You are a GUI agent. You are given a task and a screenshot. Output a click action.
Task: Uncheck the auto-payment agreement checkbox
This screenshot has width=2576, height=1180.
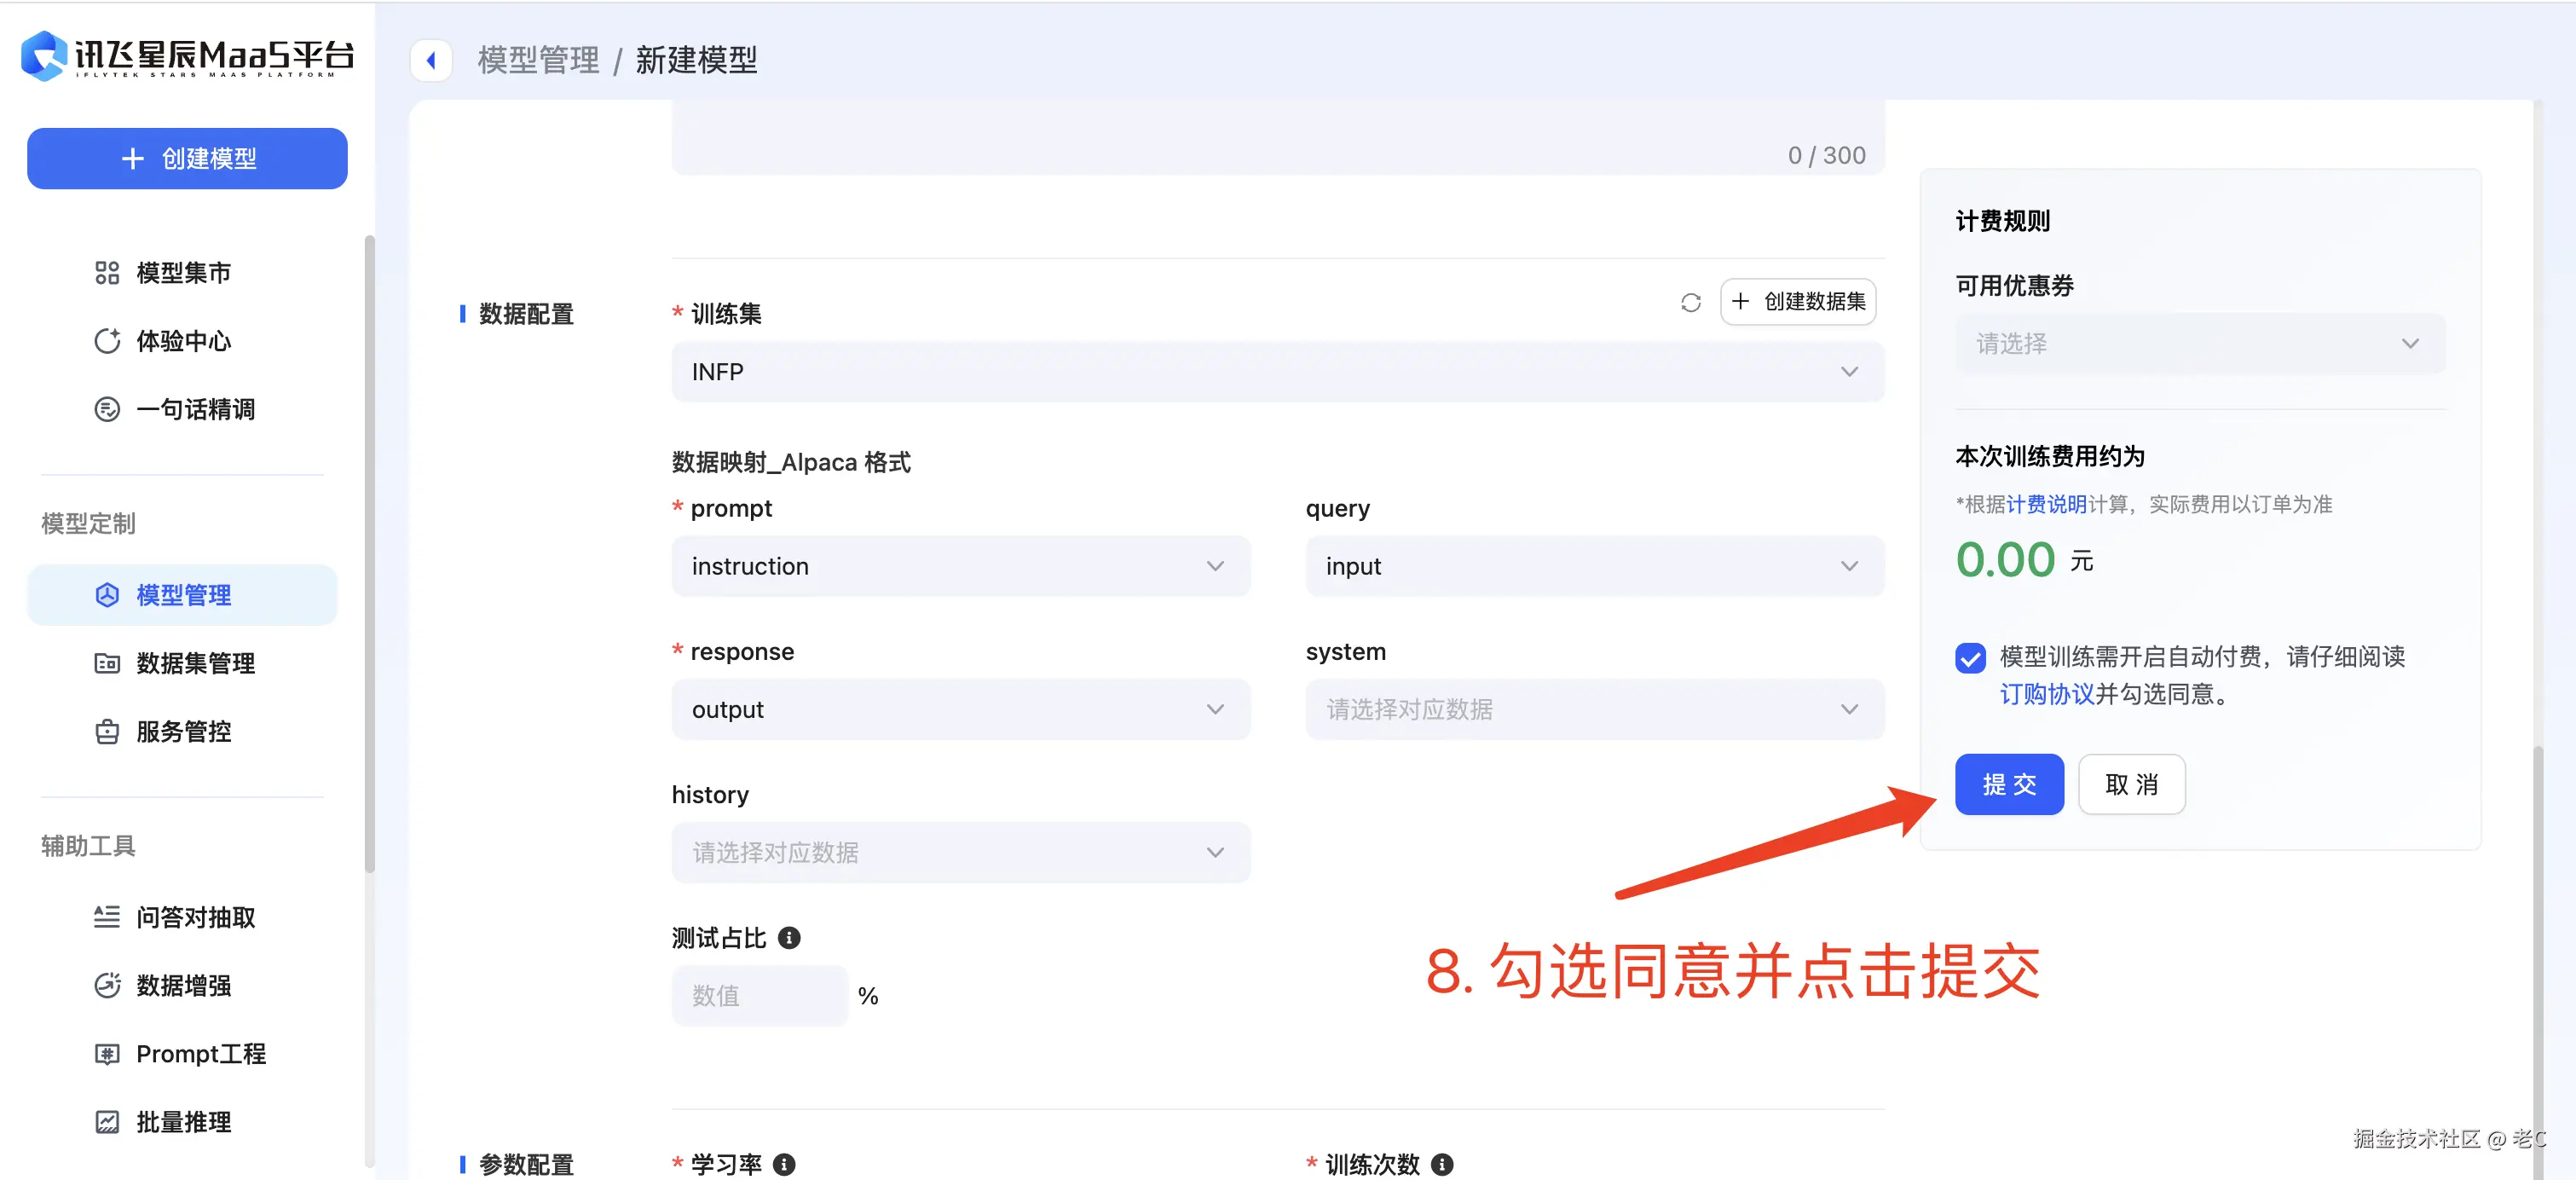(x=1970, y=658)
